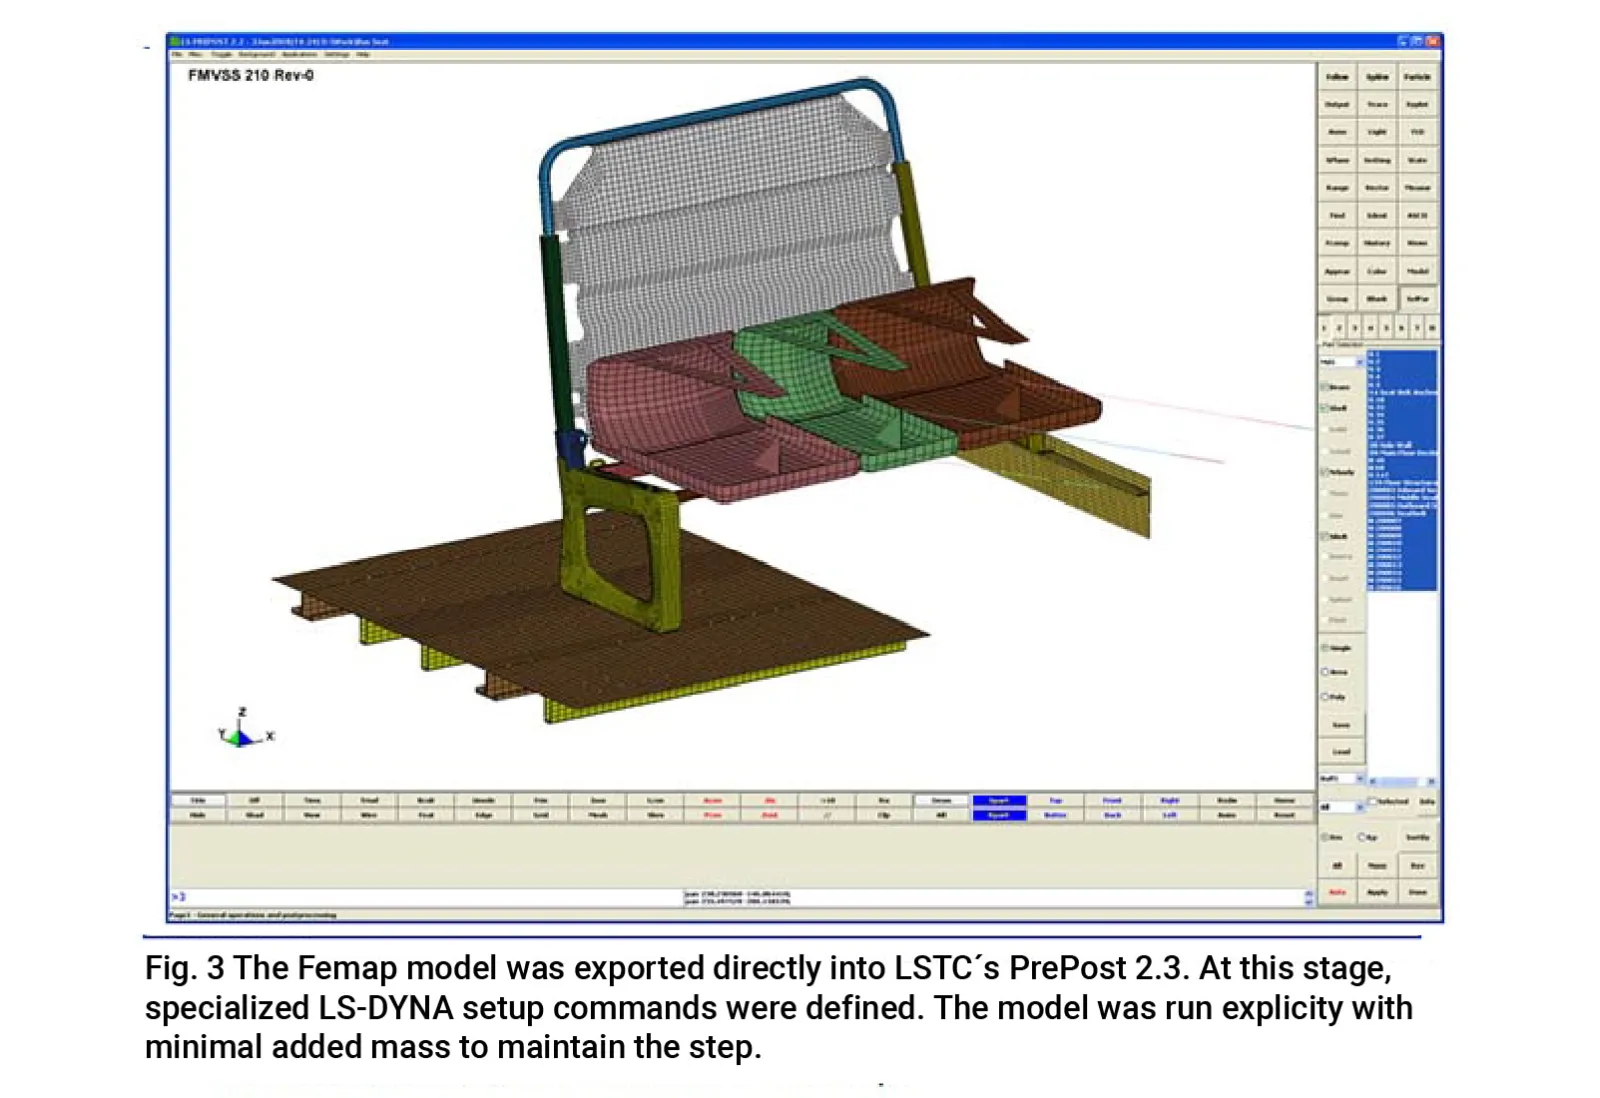Viewport: 1600px width, 1098px height.
Task: Click the command line input field
Action: 425,896
